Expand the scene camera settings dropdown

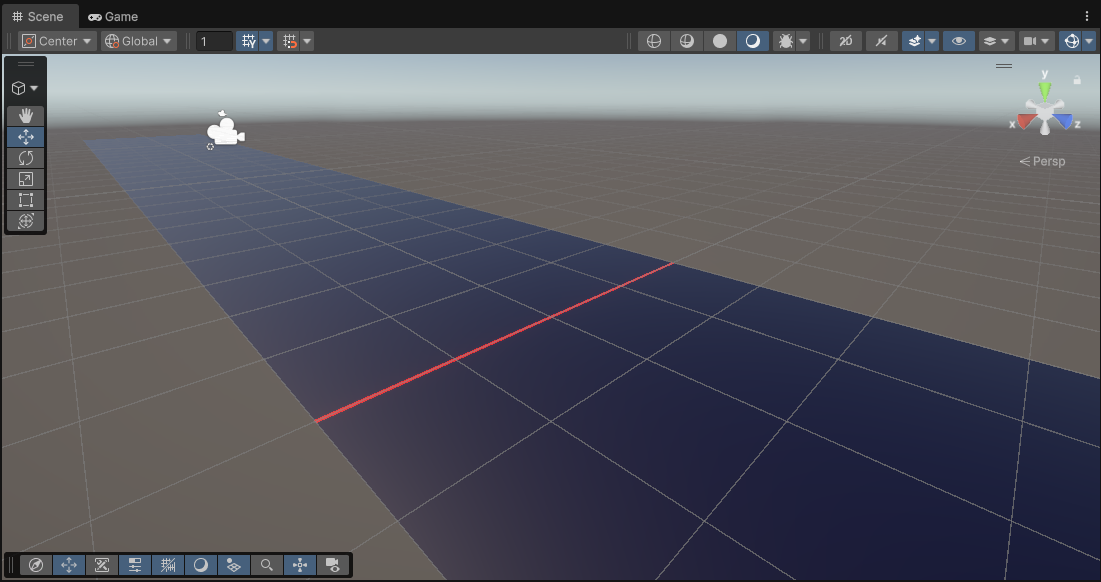coord(1046,41)
